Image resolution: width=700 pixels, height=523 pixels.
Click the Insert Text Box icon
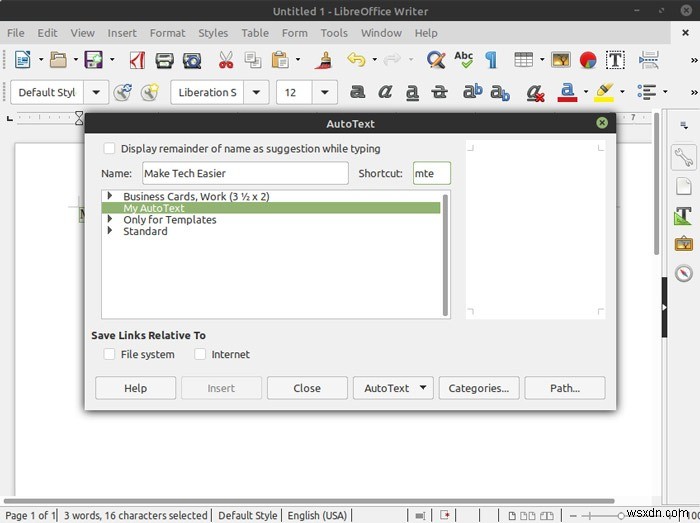point(615,60)
